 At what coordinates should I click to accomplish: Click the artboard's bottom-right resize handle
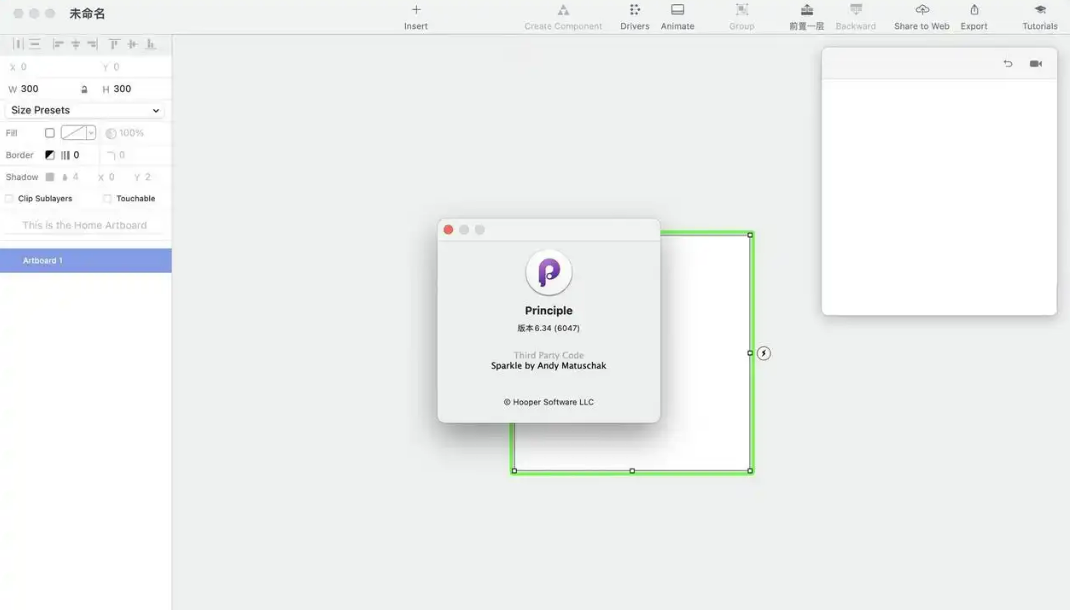(750, 471)
